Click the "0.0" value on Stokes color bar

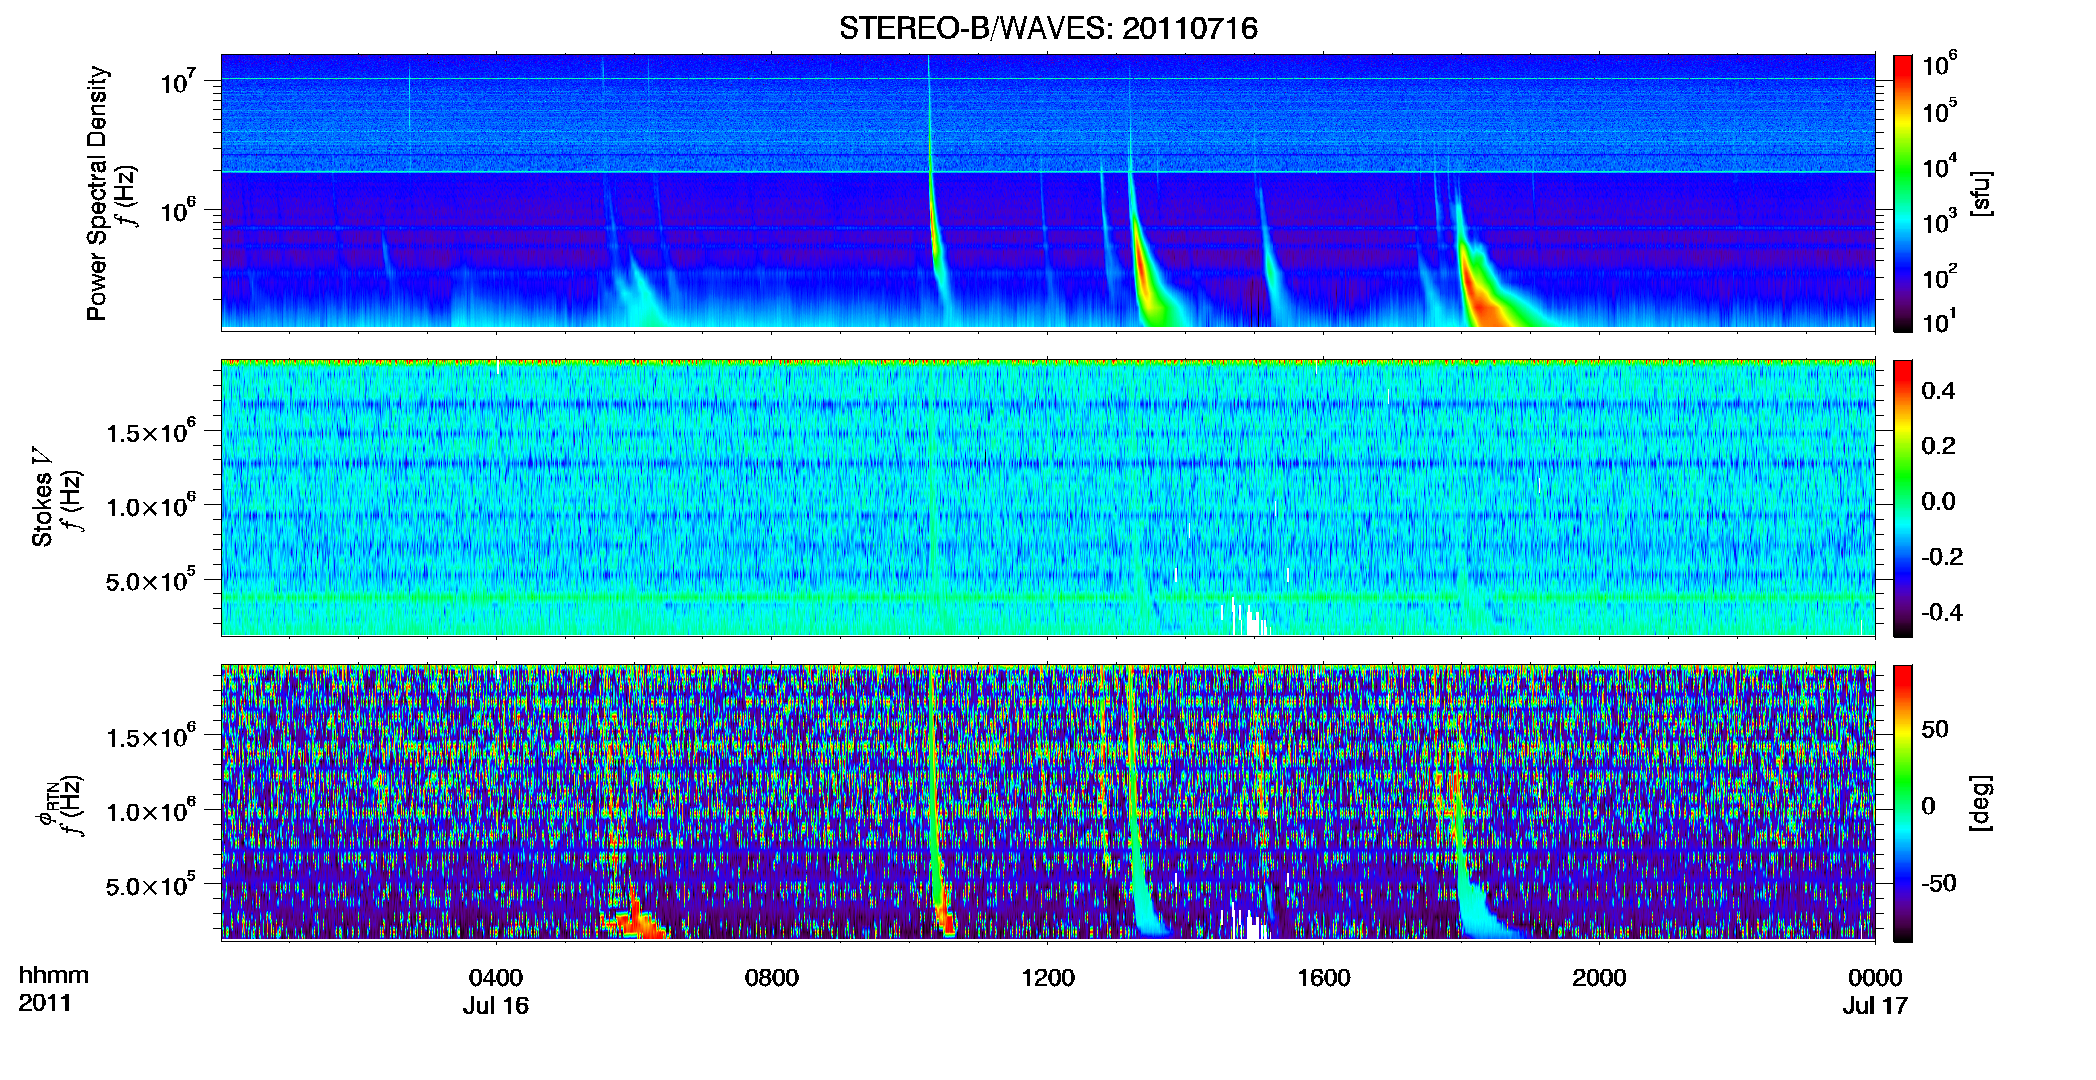coord(1938,502)
